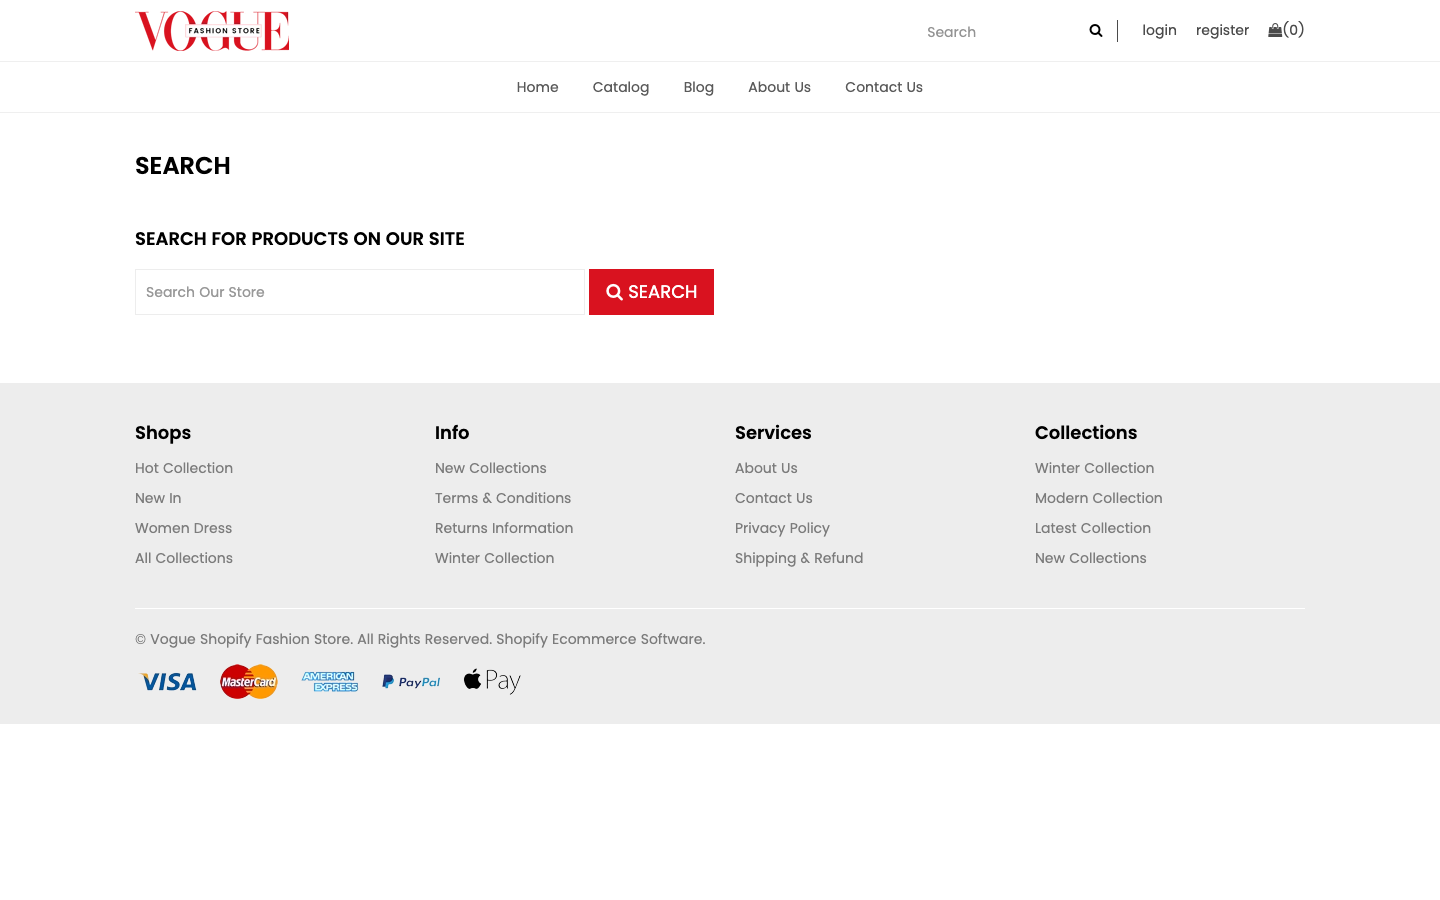
Task: Open Winter Collection under Collections
Action: 1095,468
